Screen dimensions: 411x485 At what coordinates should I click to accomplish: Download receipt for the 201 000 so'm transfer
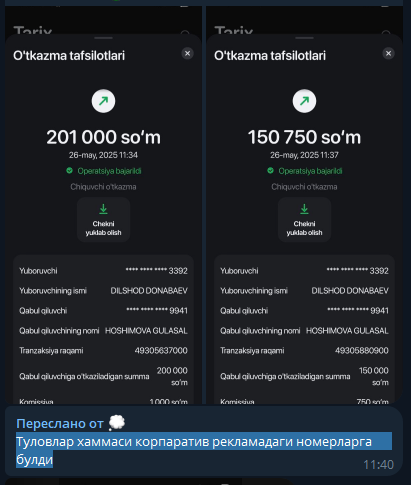[x=103, y=219]
